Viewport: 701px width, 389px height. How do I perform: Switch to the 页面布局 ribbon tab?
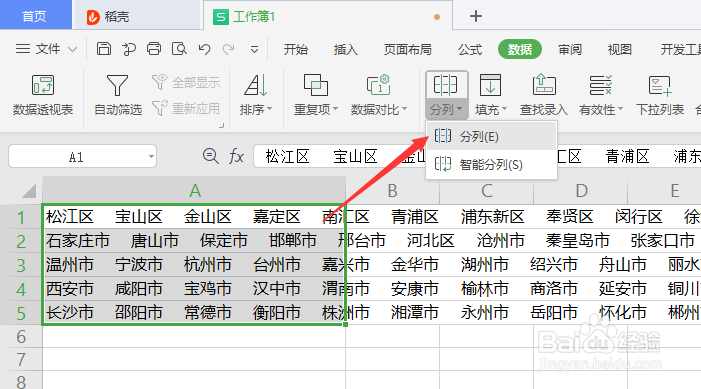(x=407, y=49)
